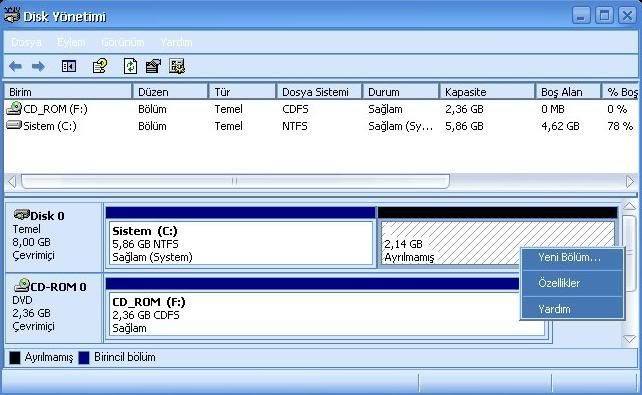This screenshot has height=395, width=642.
Task: Sort by the Dosya Sistemi column header
Action: [319, 92]
